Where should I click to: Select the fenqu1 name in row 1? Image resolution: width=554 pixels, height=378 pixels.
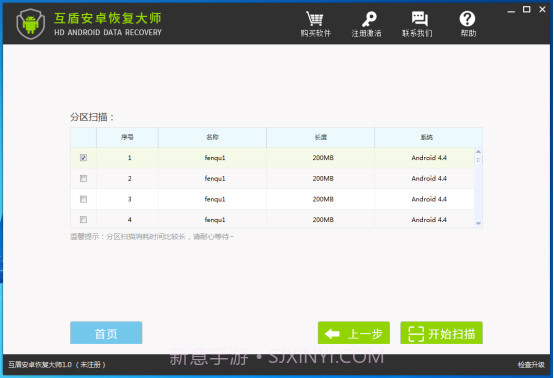215,158
